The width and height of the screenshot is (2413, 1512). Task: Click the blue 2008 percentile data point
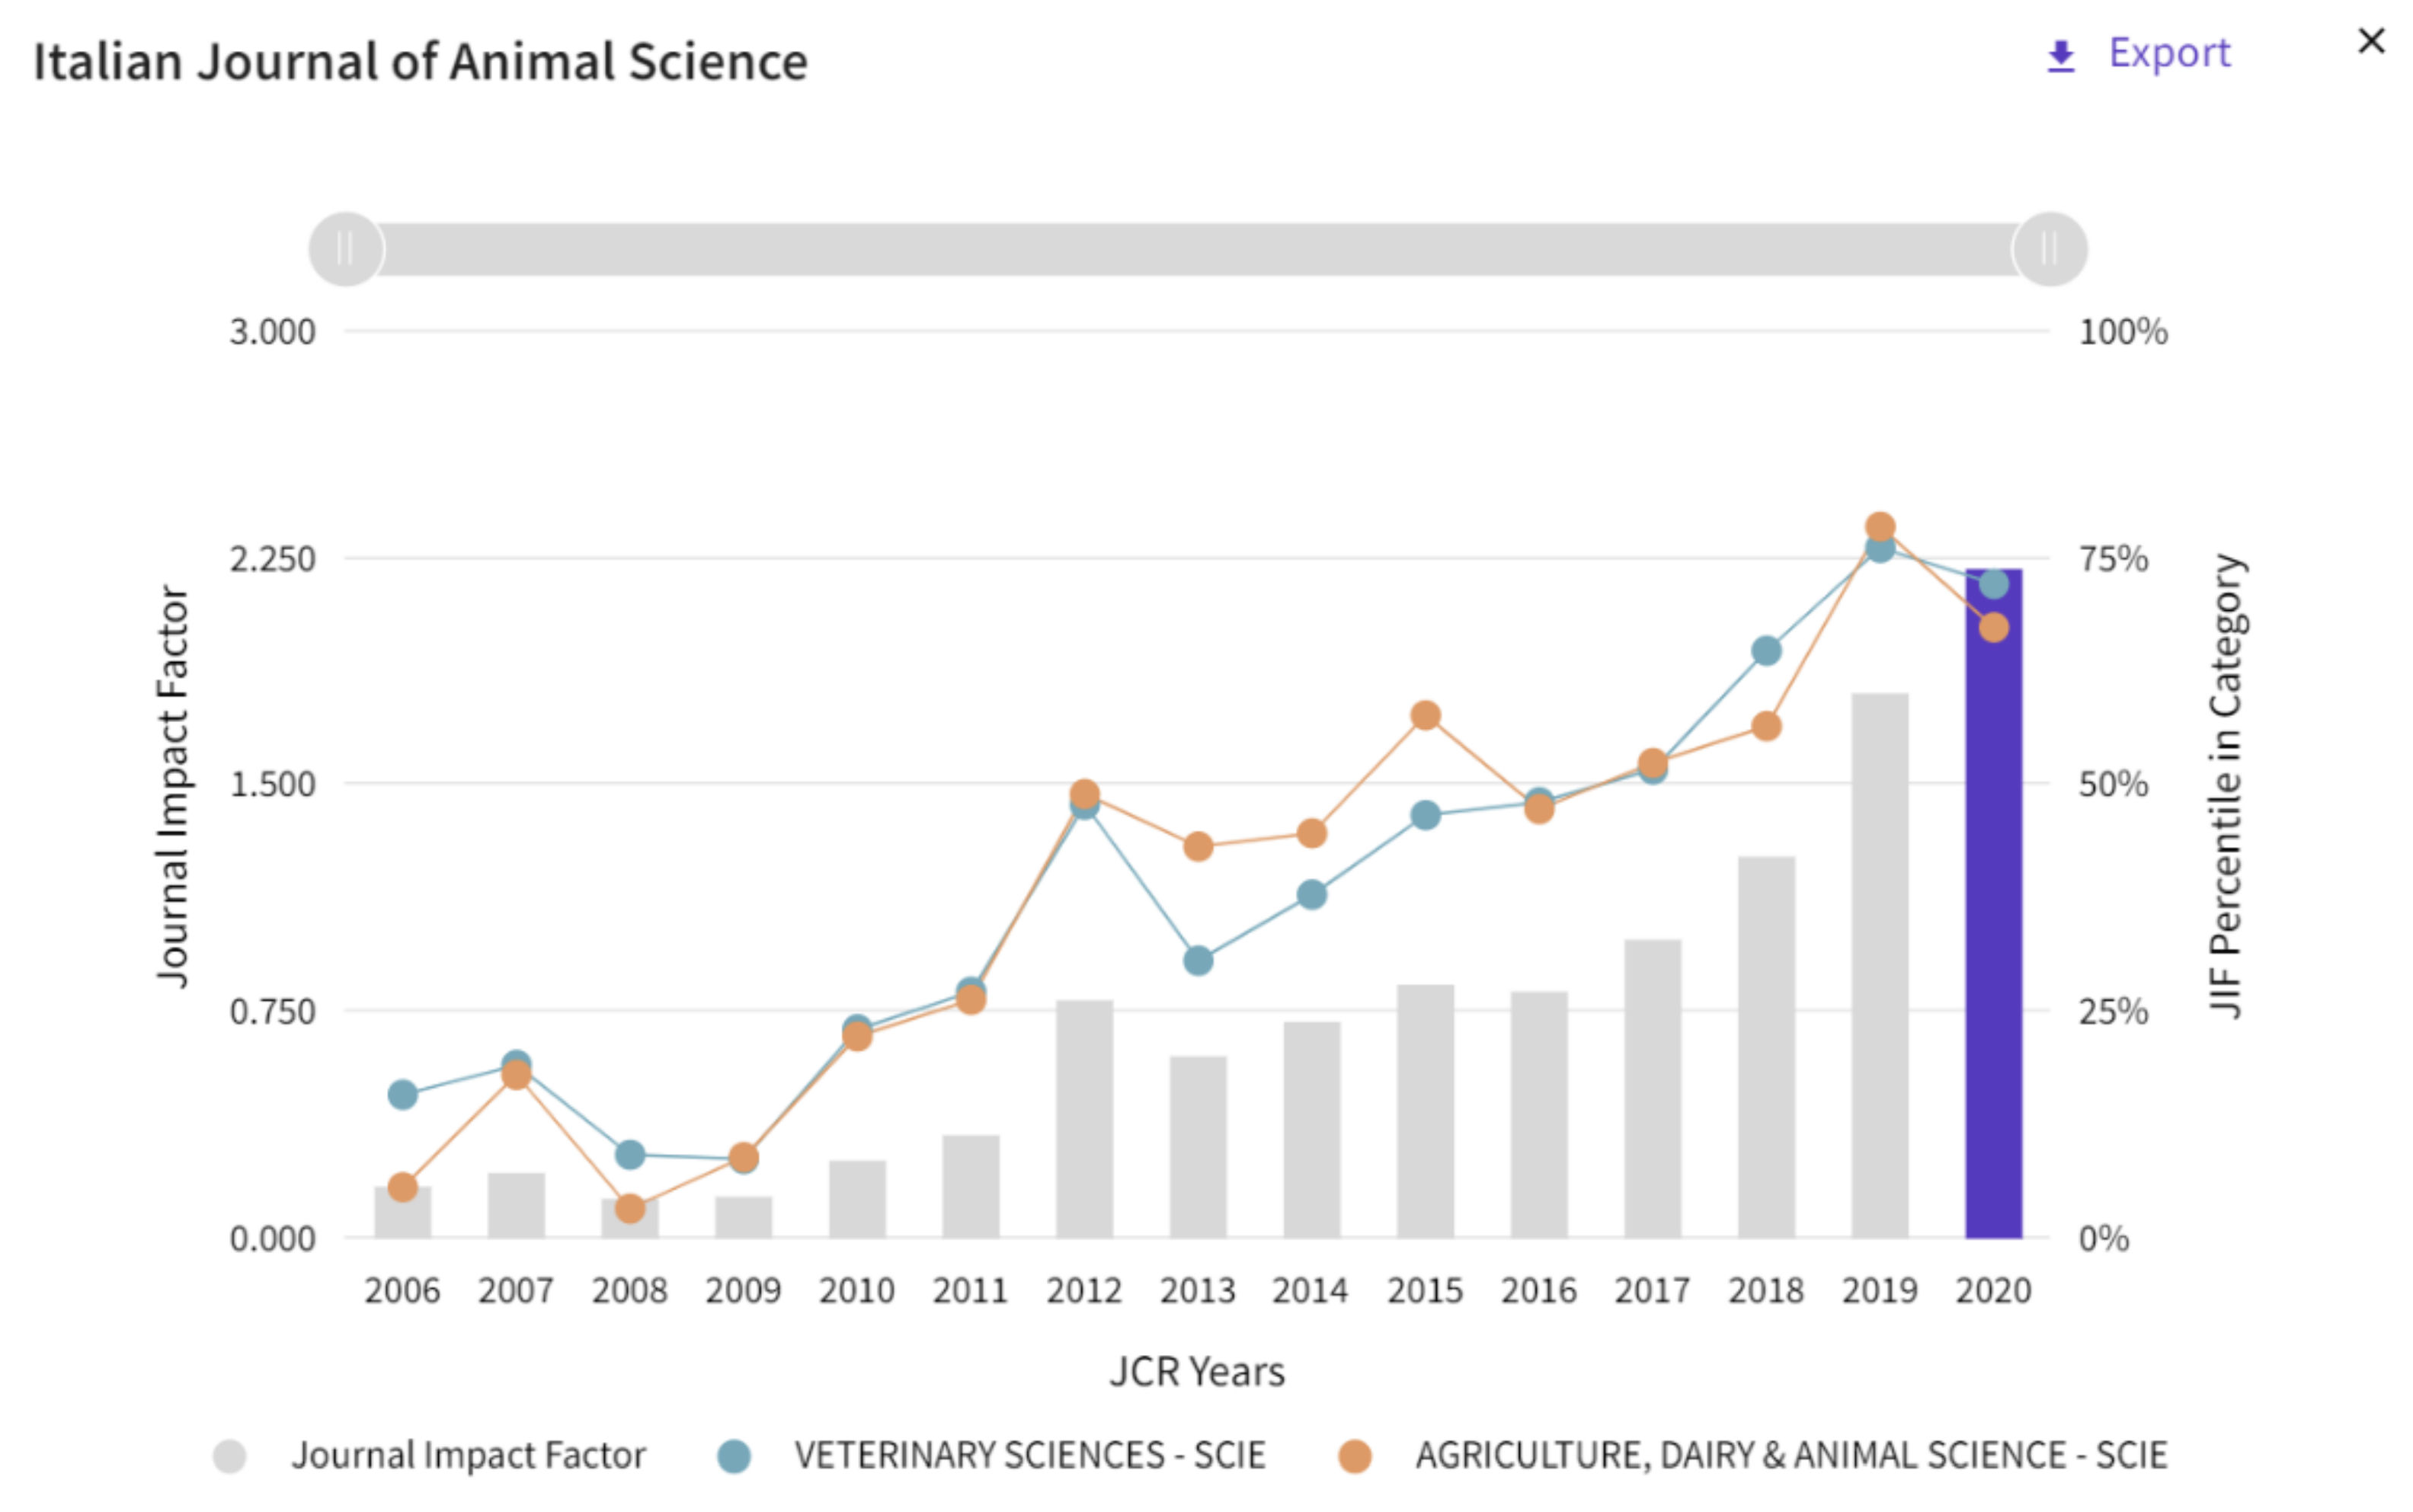[630, 1155]
